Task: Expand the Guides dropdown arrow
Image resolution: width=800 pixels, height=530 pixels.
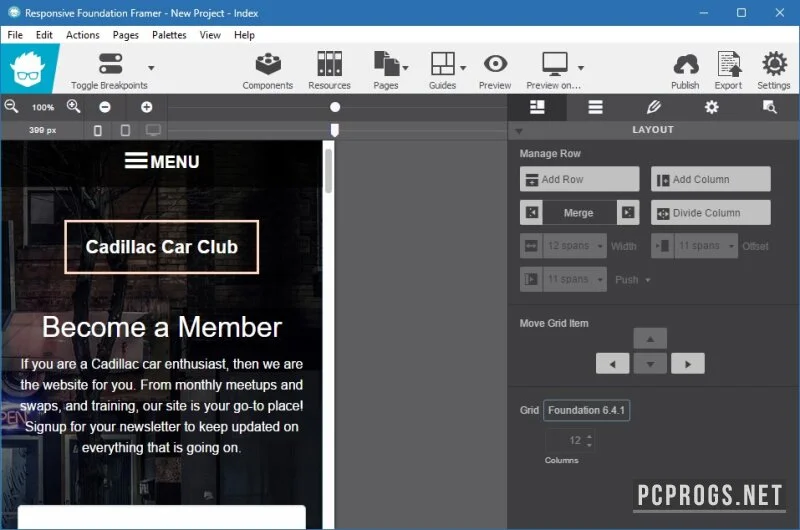Action: click(463, 68)
